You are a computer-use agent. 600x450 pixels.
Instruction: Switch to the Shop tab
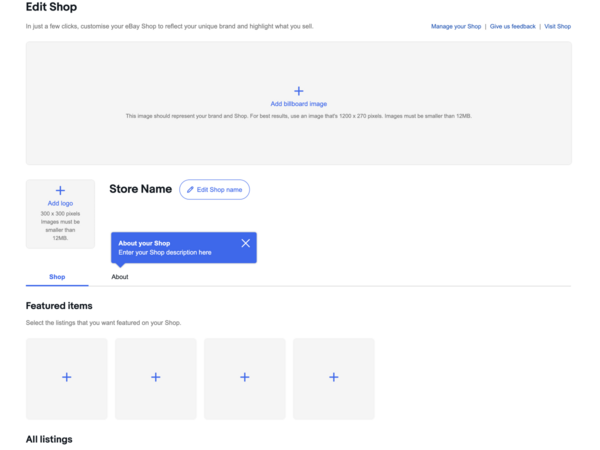[57, 277]
